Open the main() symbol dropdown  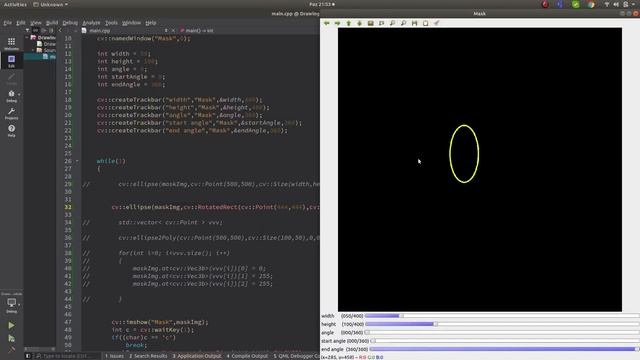tap(197, 31)
